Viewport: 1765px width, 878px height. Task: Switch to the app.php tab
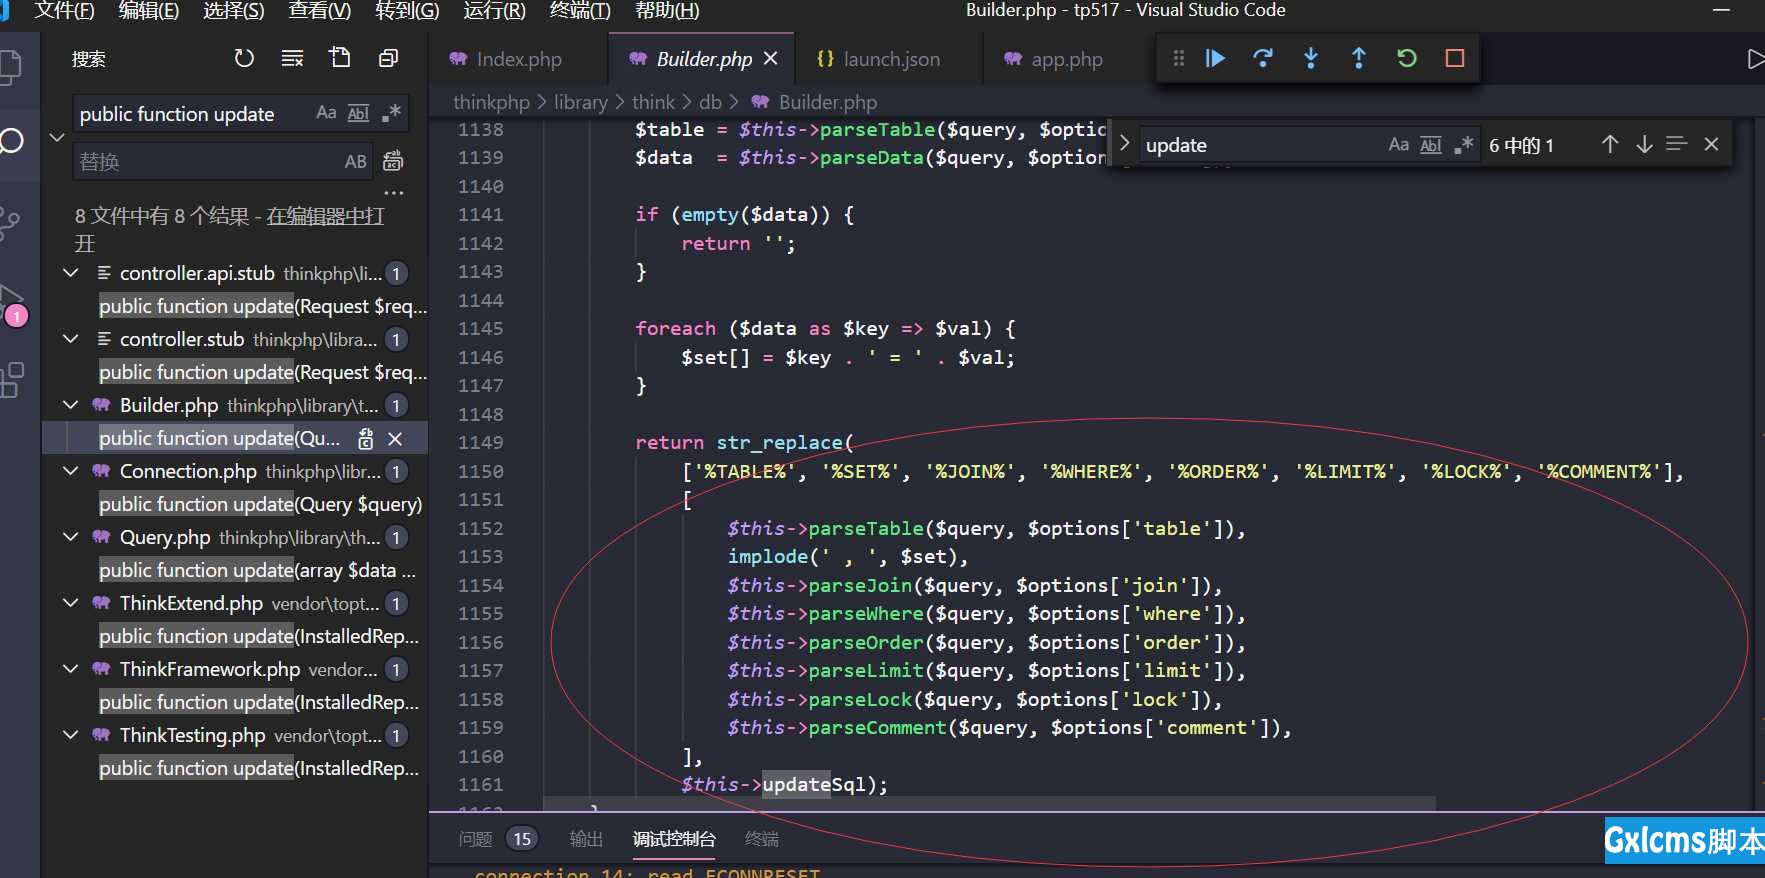[1066, 59]
